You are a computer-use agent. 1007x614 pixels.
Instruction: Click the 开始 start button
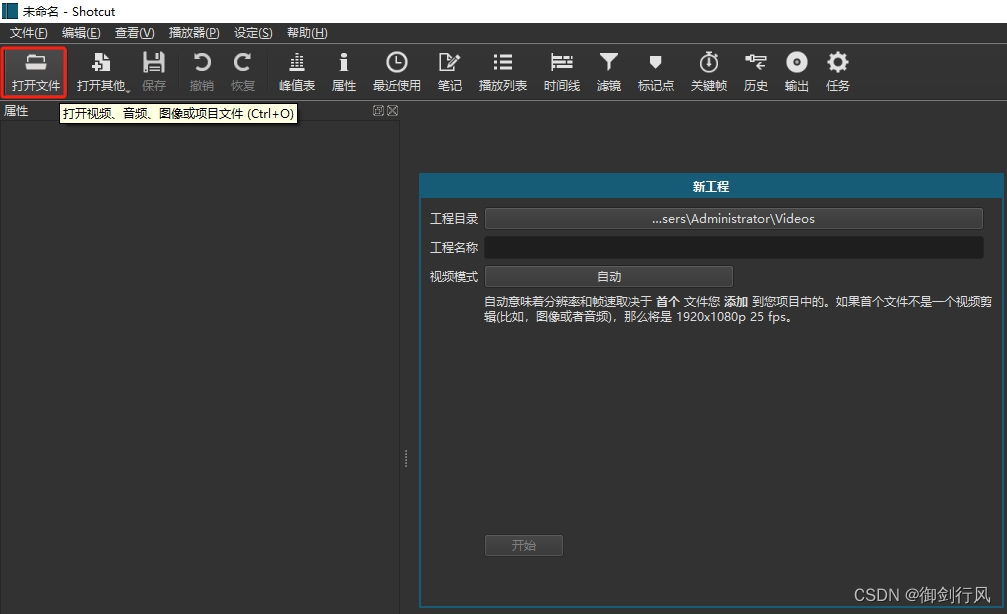(x=523, y=545)
